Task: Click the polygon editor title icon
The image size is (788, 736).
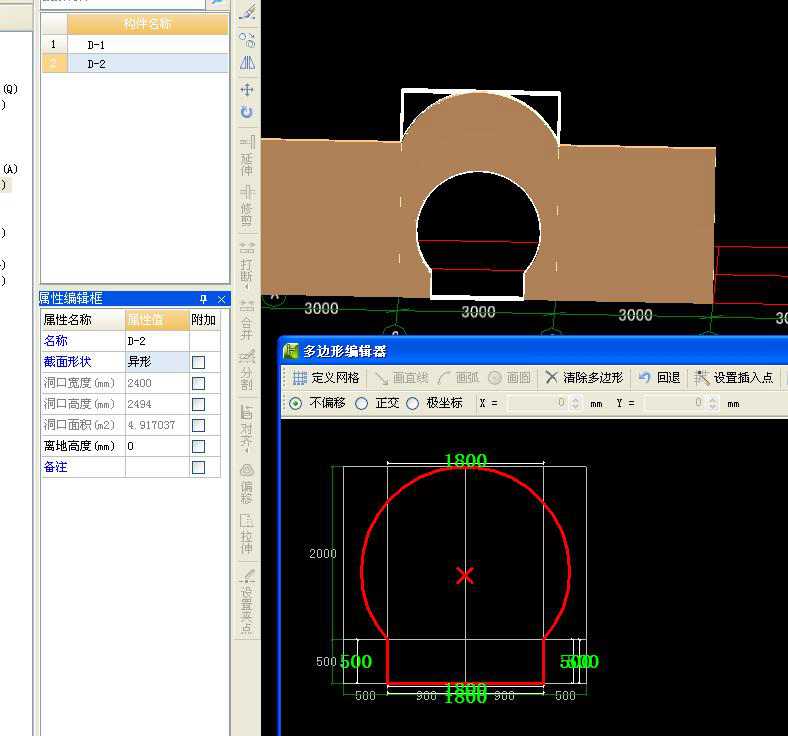Action: (x=291, y=351)
